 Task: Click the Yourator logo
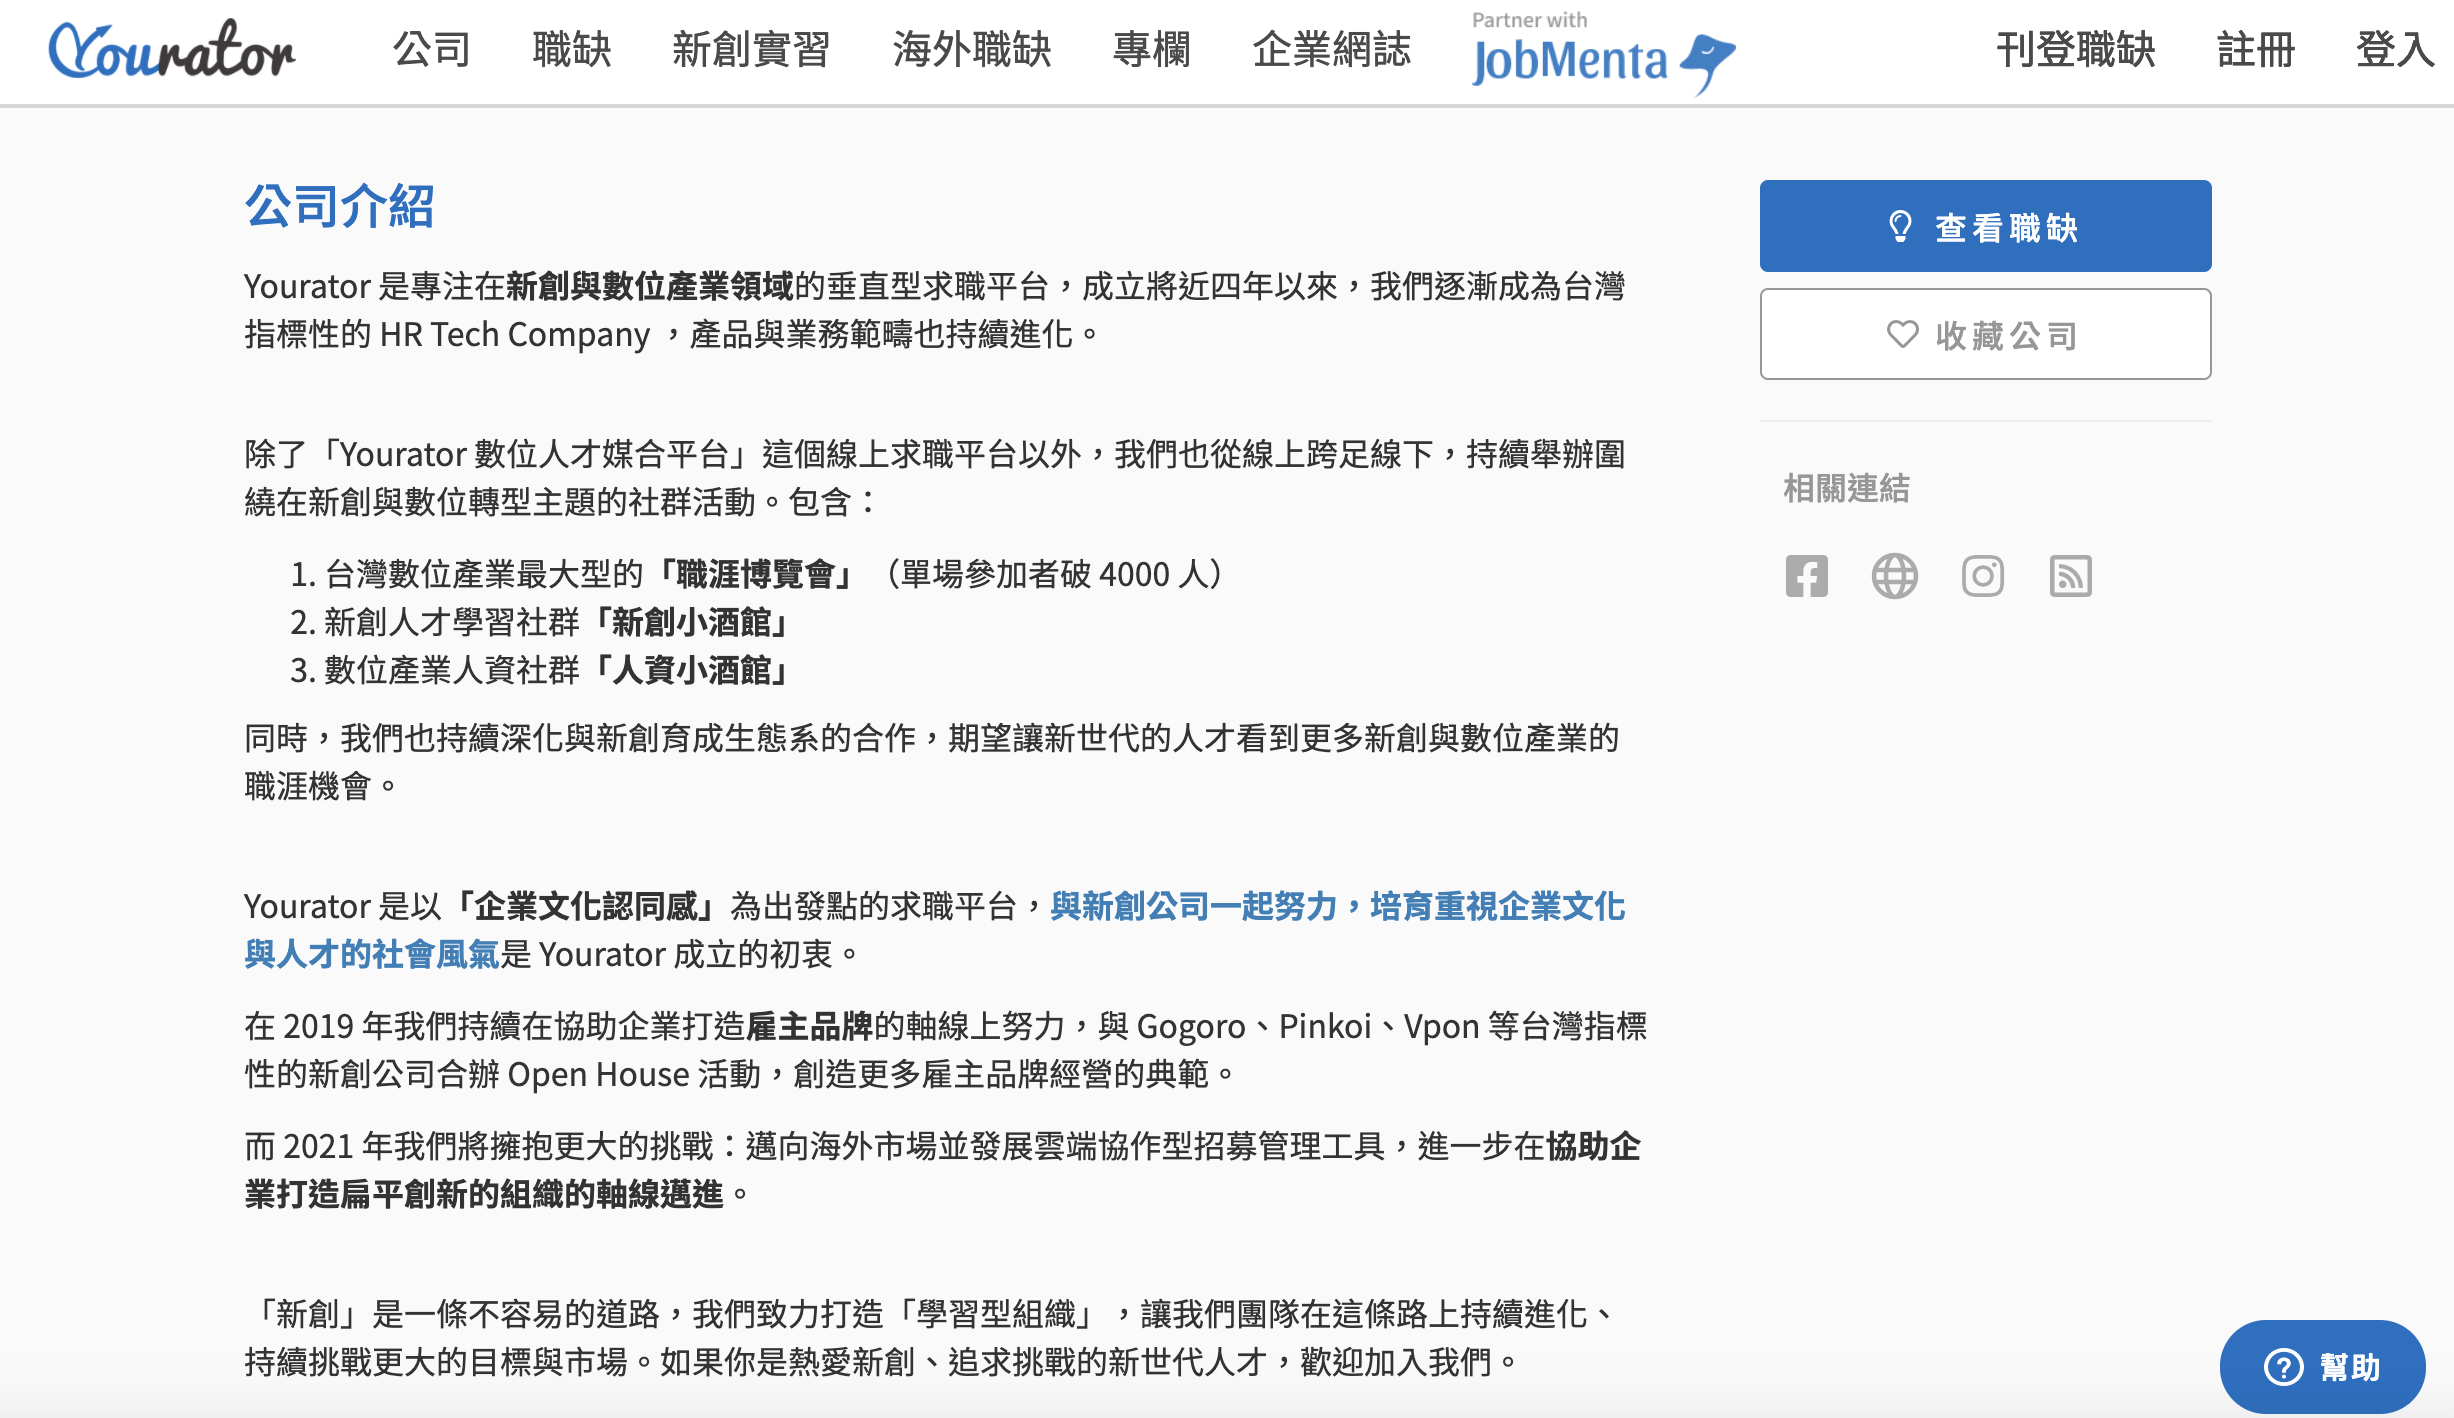point(172,50)
